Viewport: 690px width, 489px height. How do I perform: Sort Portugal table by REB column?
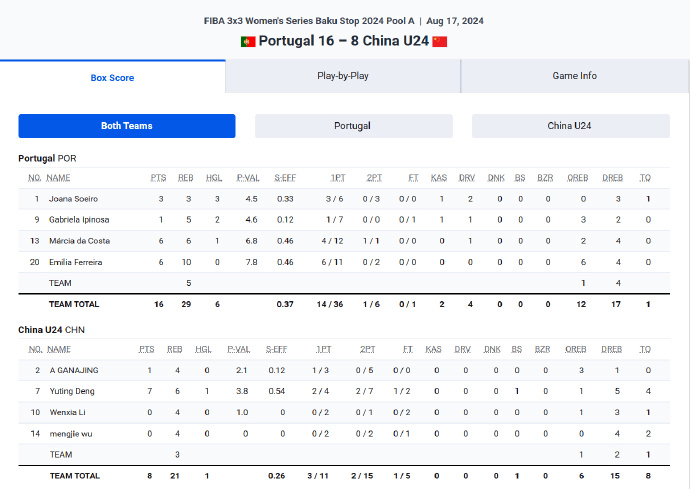(186, 177)
